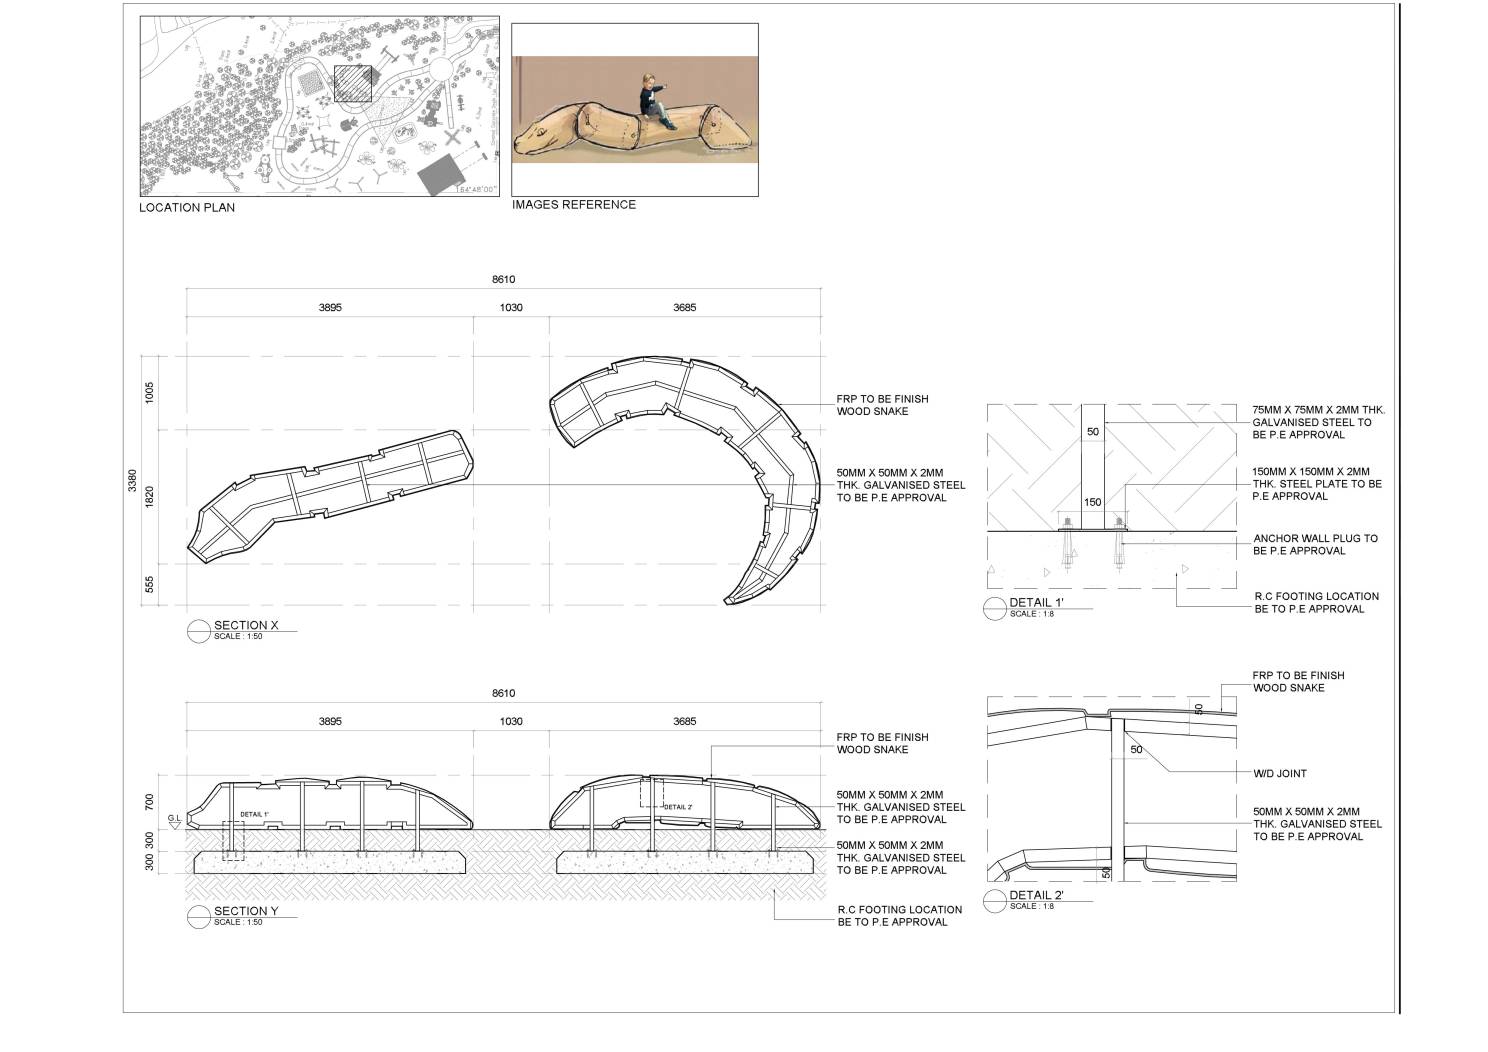Open the LOCATION PLAN title label
This screenshot has width=1488, height=1052.
click(186, 209)
